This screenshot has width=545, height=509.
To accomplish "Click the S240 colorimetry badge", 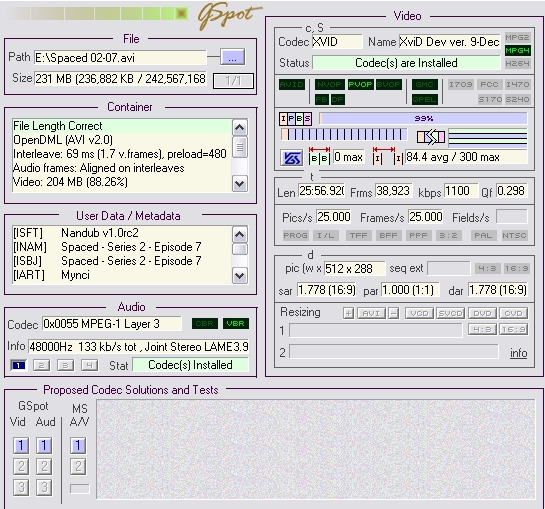I will tap(517, 99).
